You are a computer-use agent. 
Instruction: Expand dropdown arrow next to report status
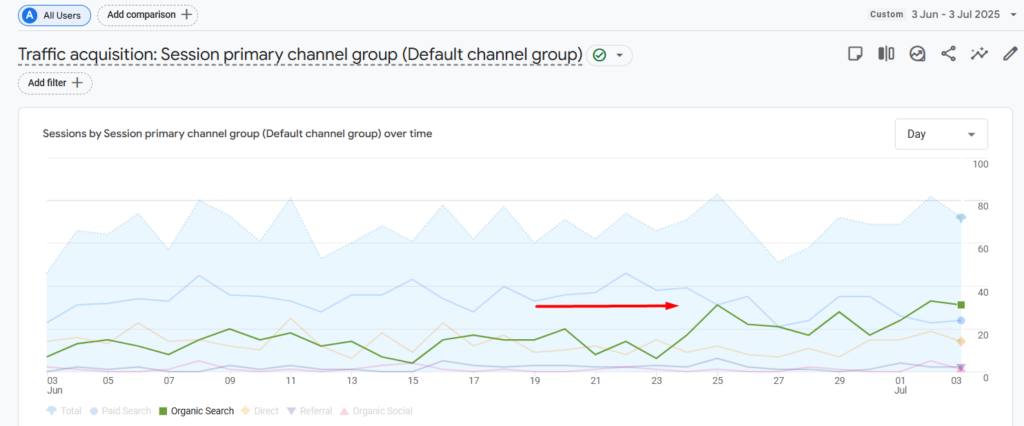pos(620,56)
